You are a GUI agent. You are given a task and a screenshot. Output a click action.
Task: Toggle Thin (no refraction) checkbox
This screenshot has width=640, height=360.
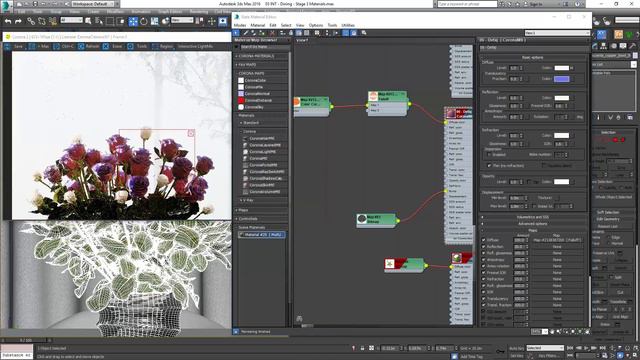(x=489, y=166)
